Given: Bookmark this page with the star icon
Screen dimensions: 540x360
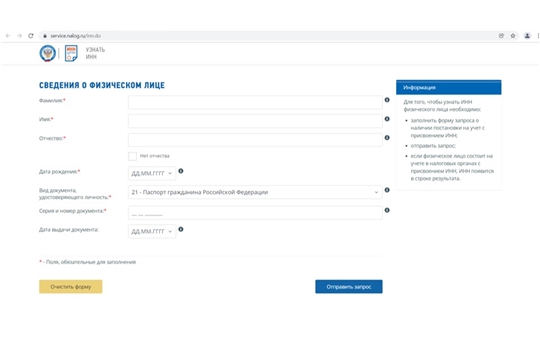Looking at the screenshot, I should 513,36.
